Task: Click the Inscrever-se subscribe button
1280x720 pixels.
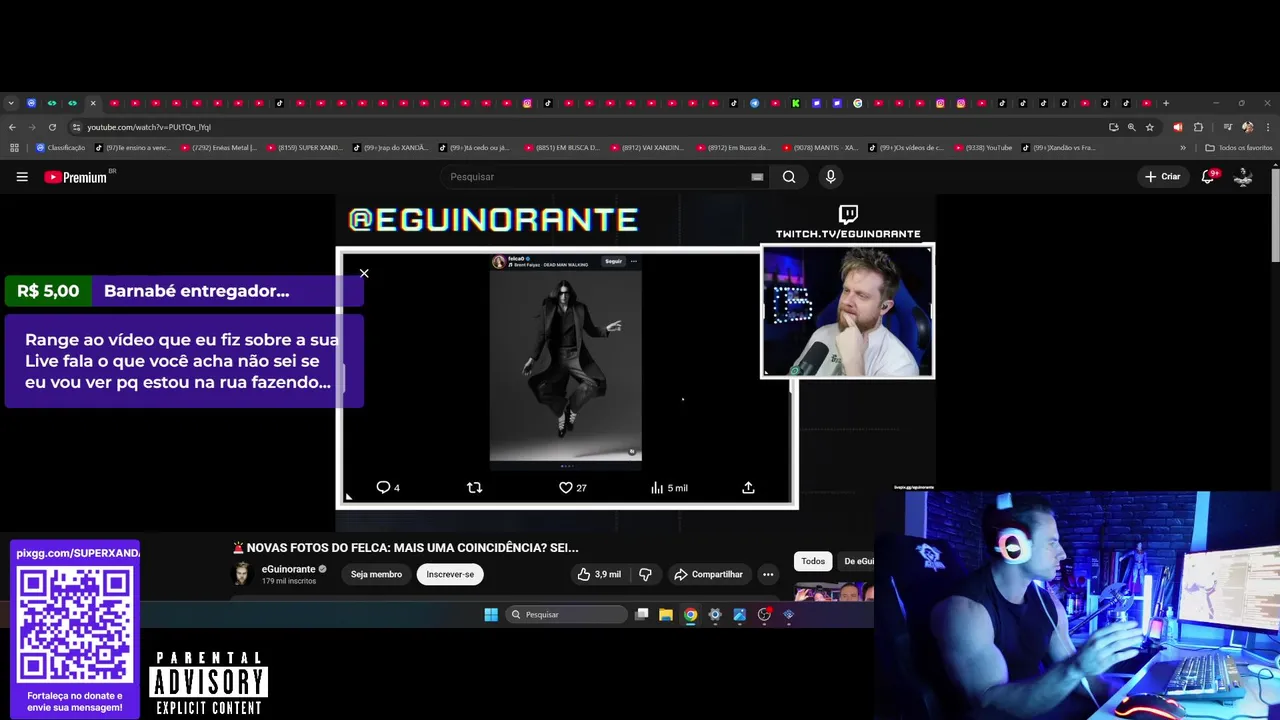Action: click(450, 574)
